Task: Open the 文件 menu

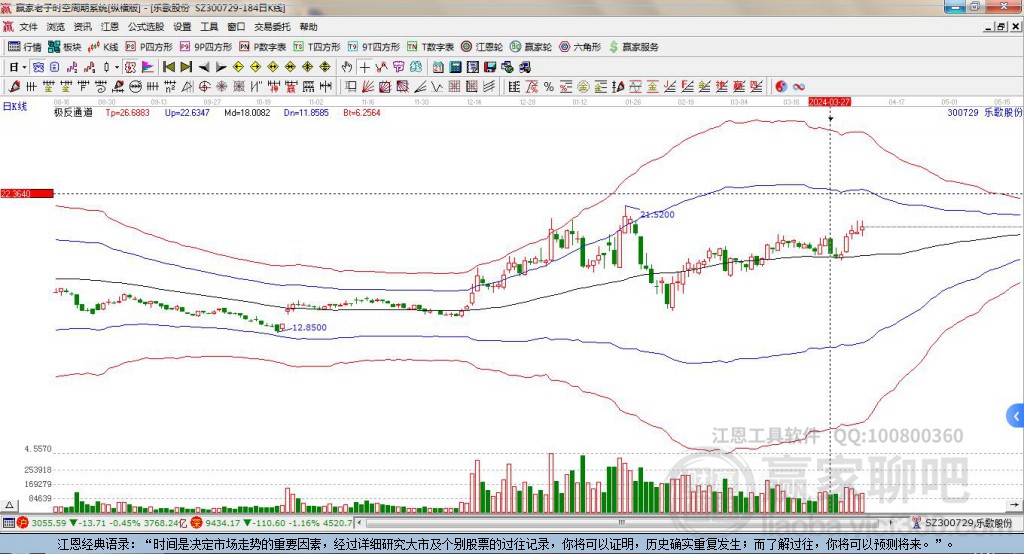Action: coord(28,27)
